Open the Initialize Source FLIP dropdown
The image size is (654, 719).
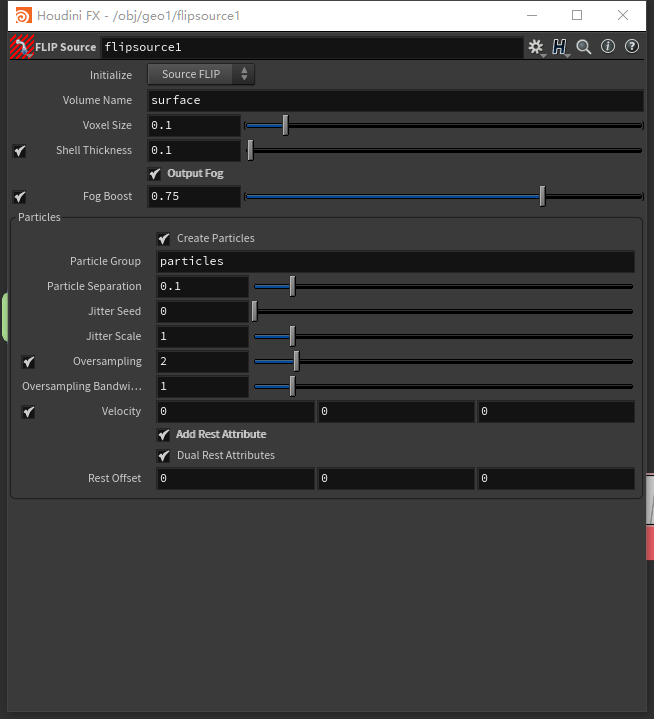pos(201,74)
